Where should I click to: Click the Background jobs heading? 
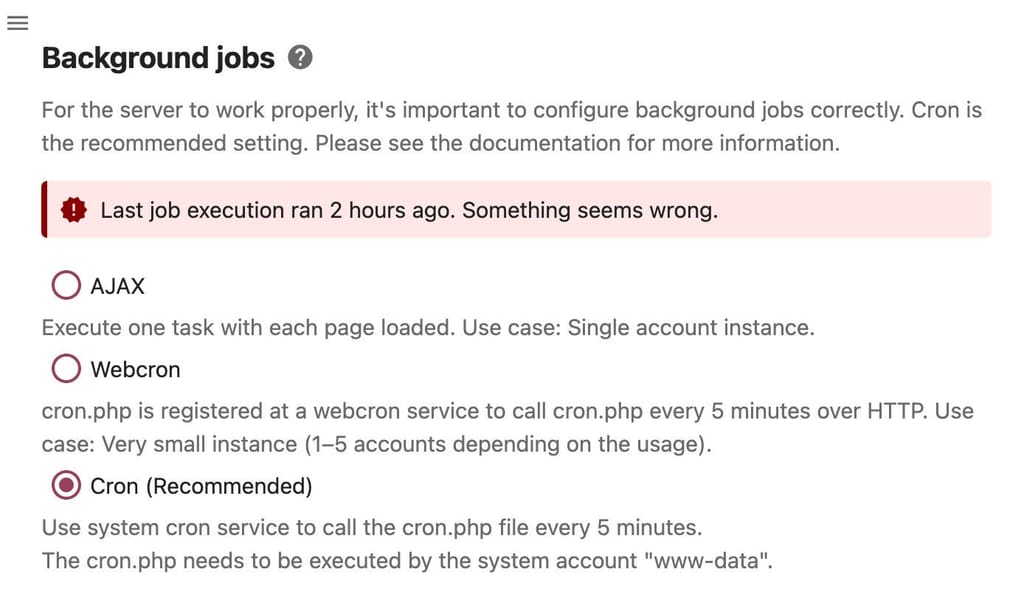coord(158,58)
